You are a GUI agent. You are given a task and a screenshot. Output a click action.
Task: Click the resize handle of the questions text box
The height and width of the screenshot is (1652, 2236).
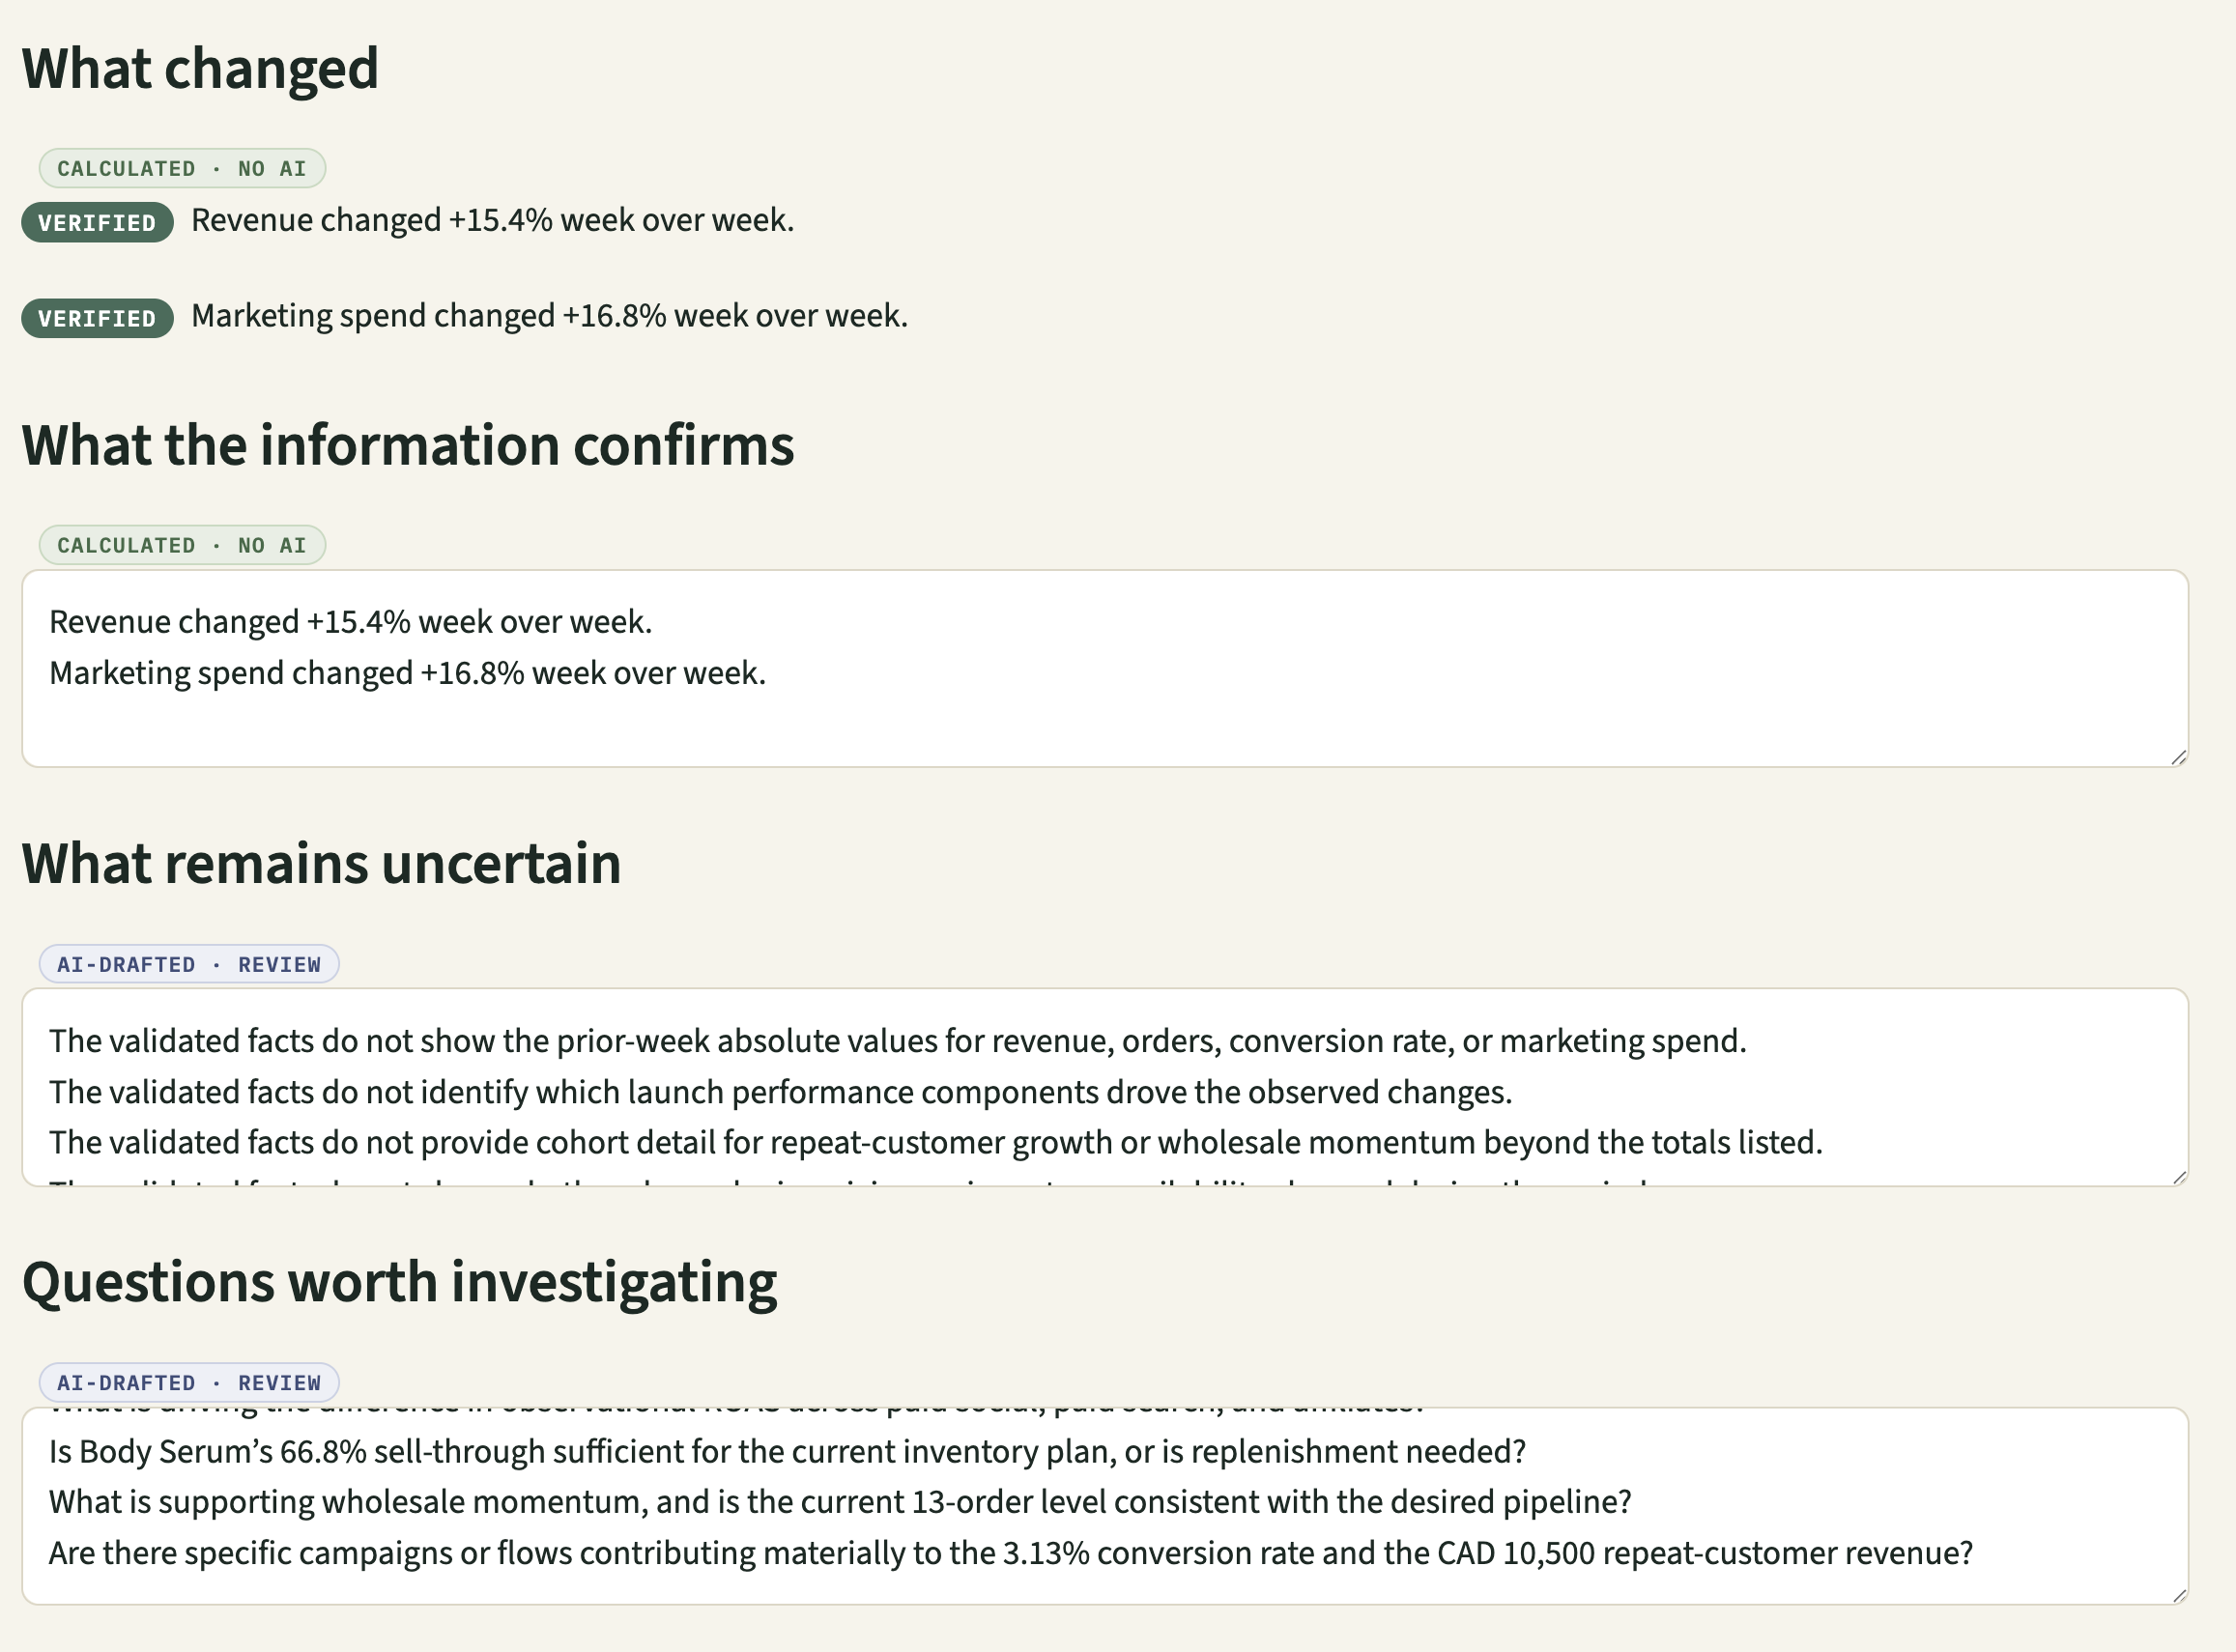pos(2179,1595)
